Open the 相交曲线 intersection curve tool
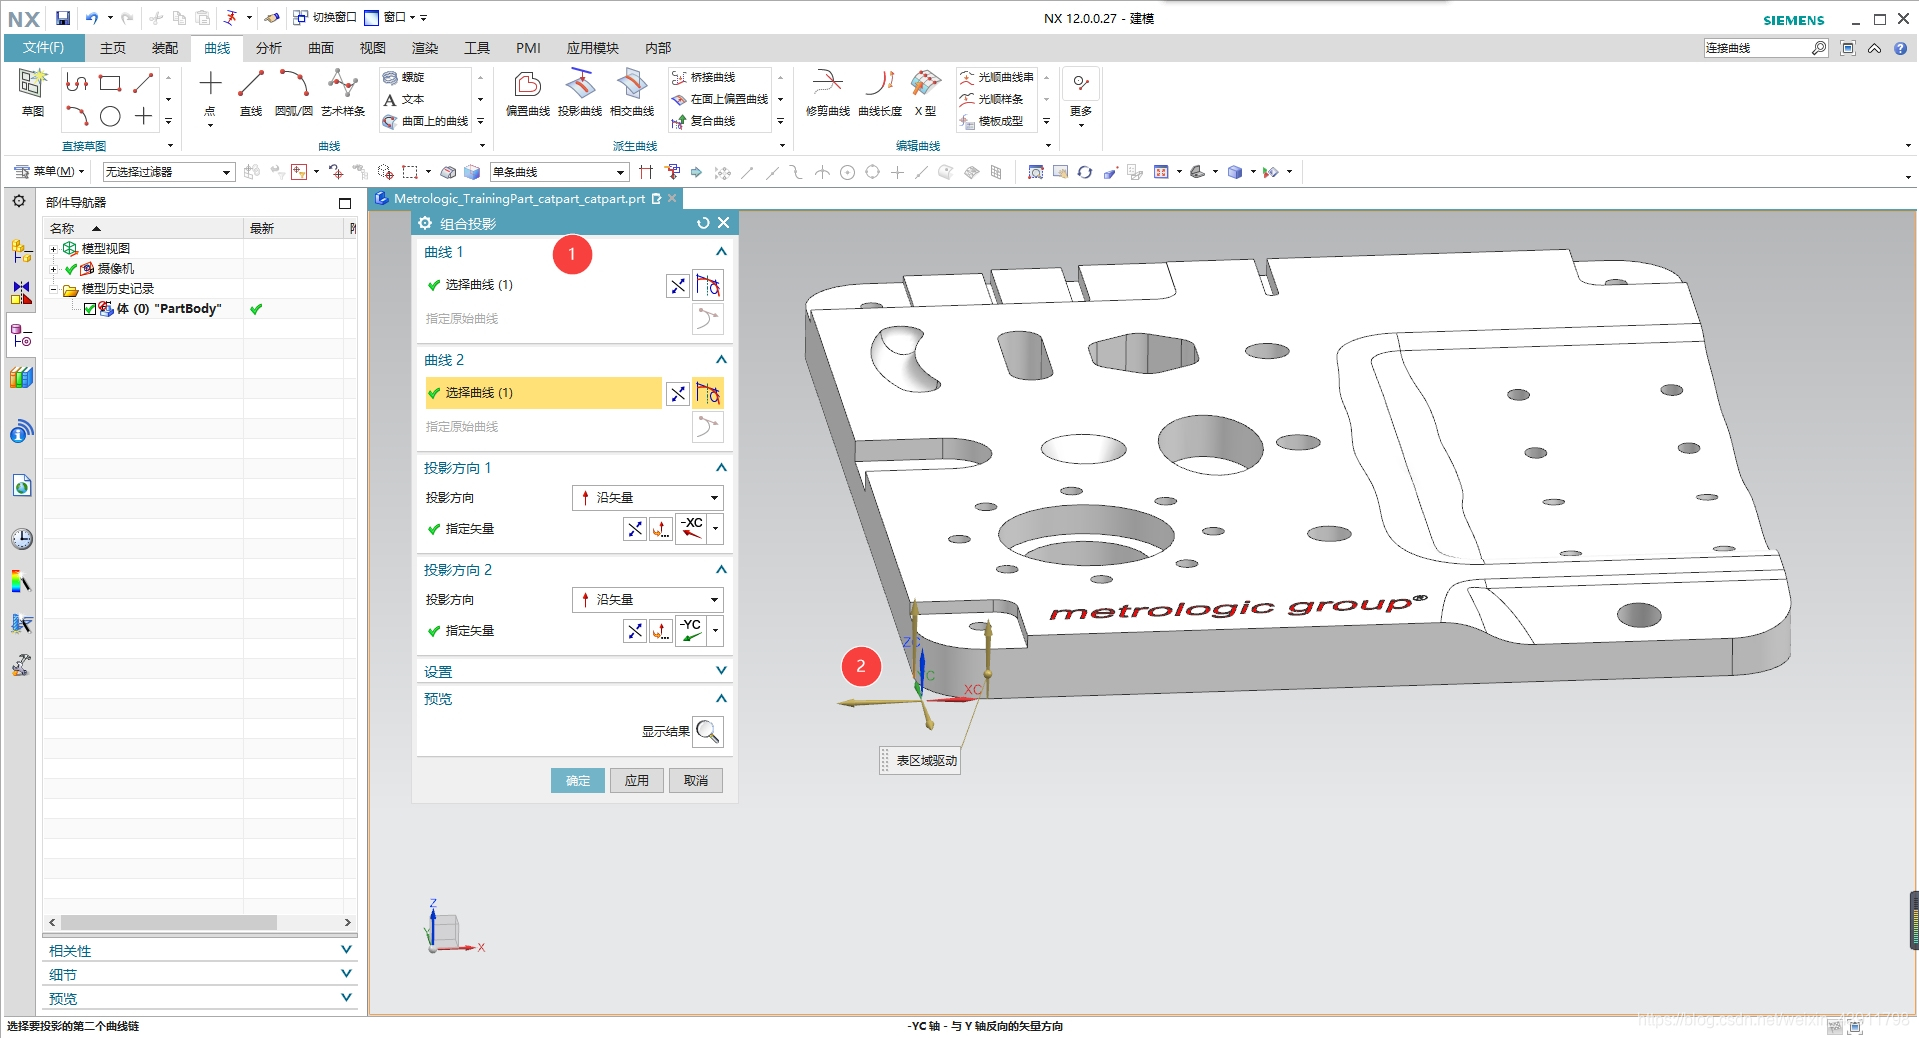The height and width of the screenshot is (1038, 1919). coord(632,93)
